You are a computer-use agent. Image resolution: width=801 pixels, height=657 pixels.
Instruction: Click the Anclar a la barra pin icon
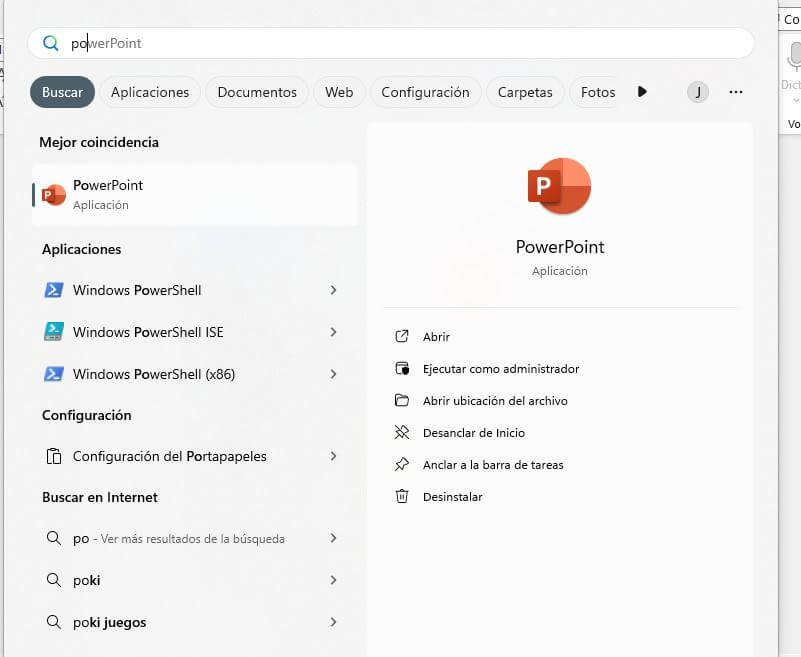pos(402,465)
